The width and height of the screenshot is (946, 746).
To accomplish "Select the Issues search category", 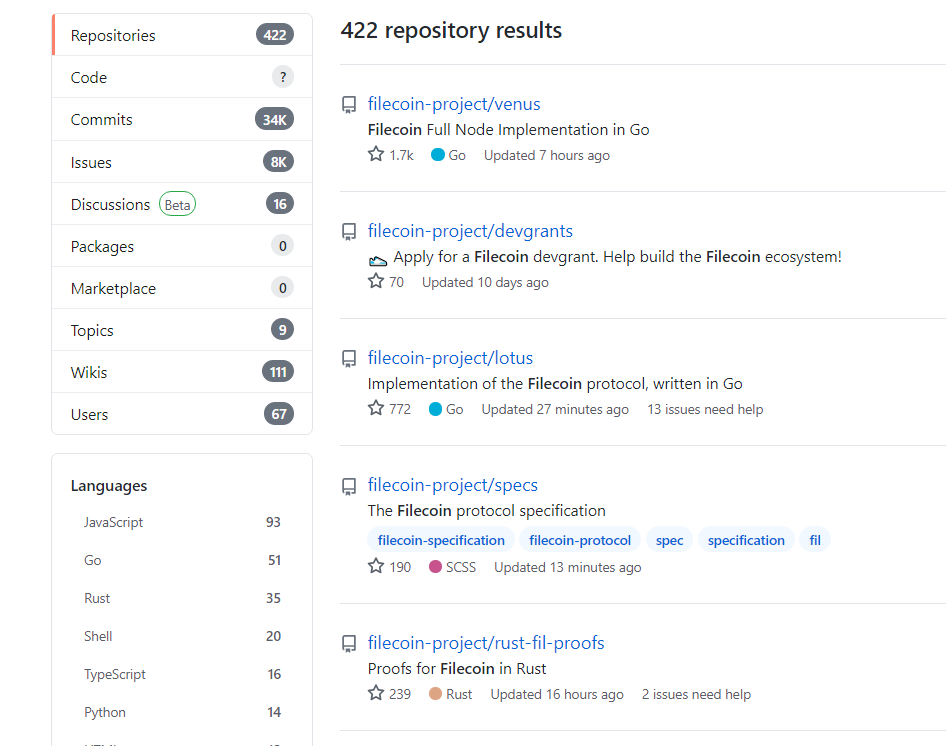I will coord(182,162).
